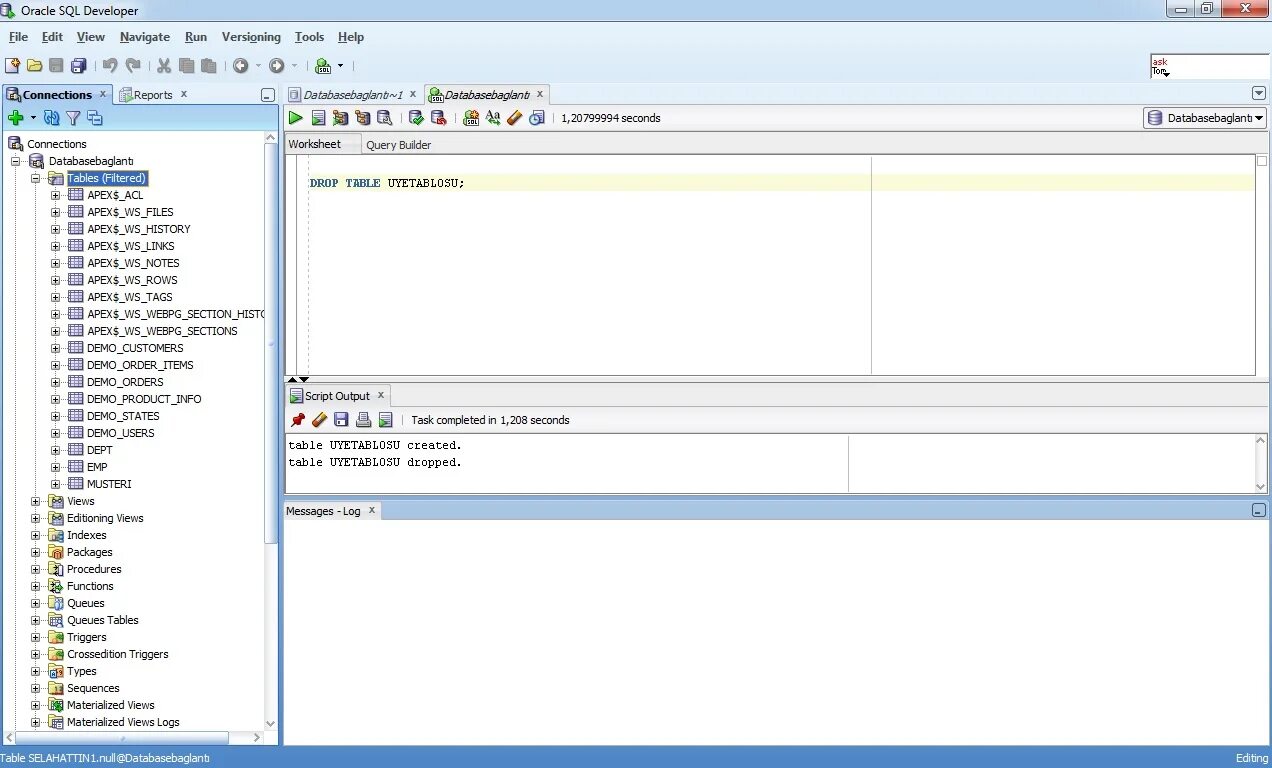Open the Versioning menu
Screen dimensions: 1272x768
(251, 37)
